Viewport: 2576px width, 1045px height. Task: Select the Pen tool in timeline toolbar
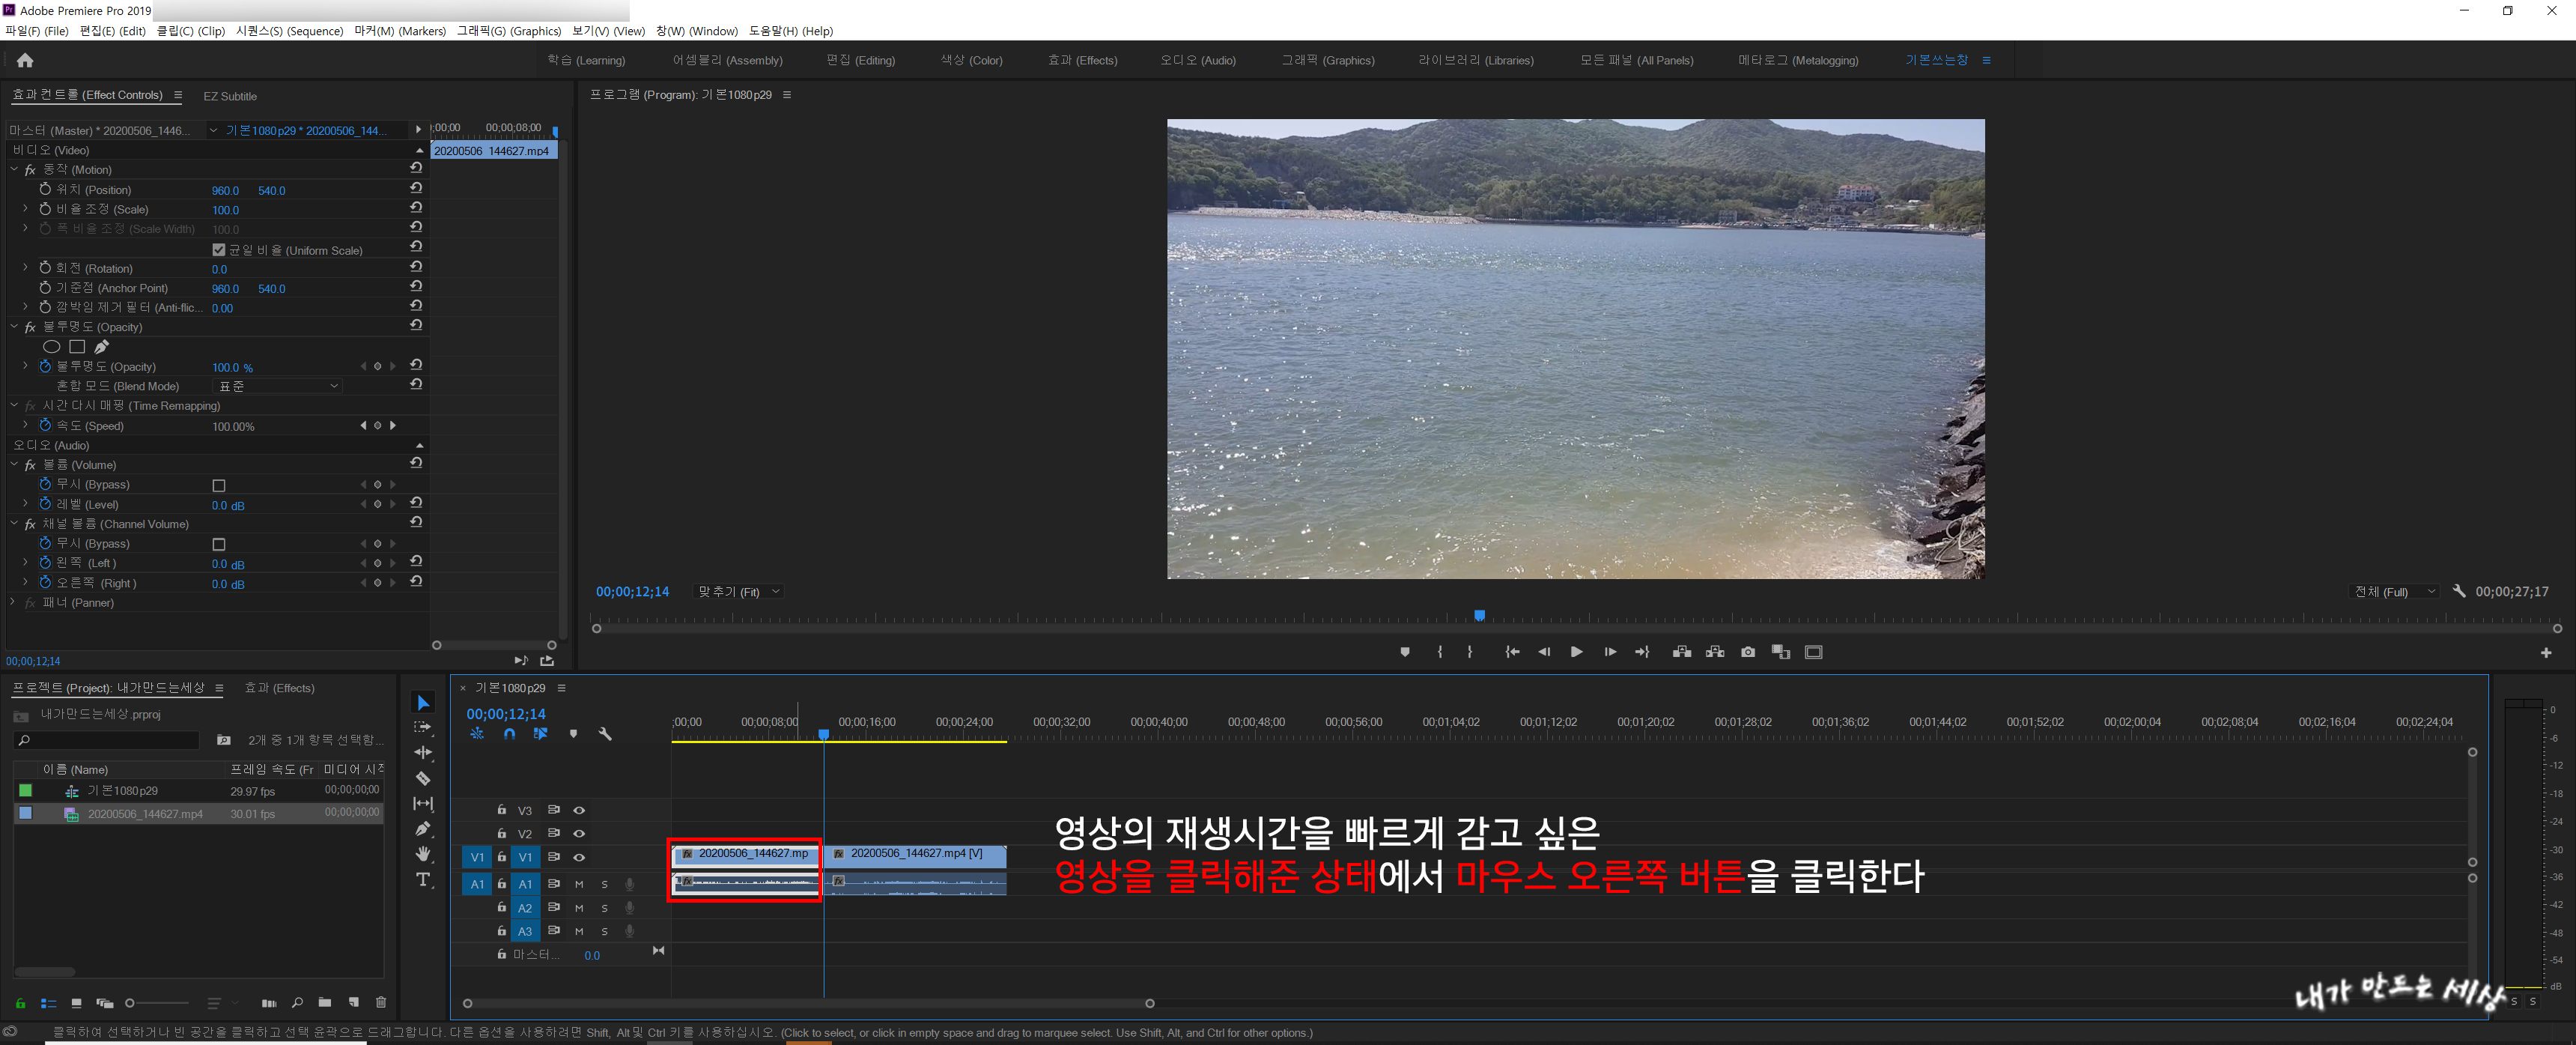tap(423, 828)
